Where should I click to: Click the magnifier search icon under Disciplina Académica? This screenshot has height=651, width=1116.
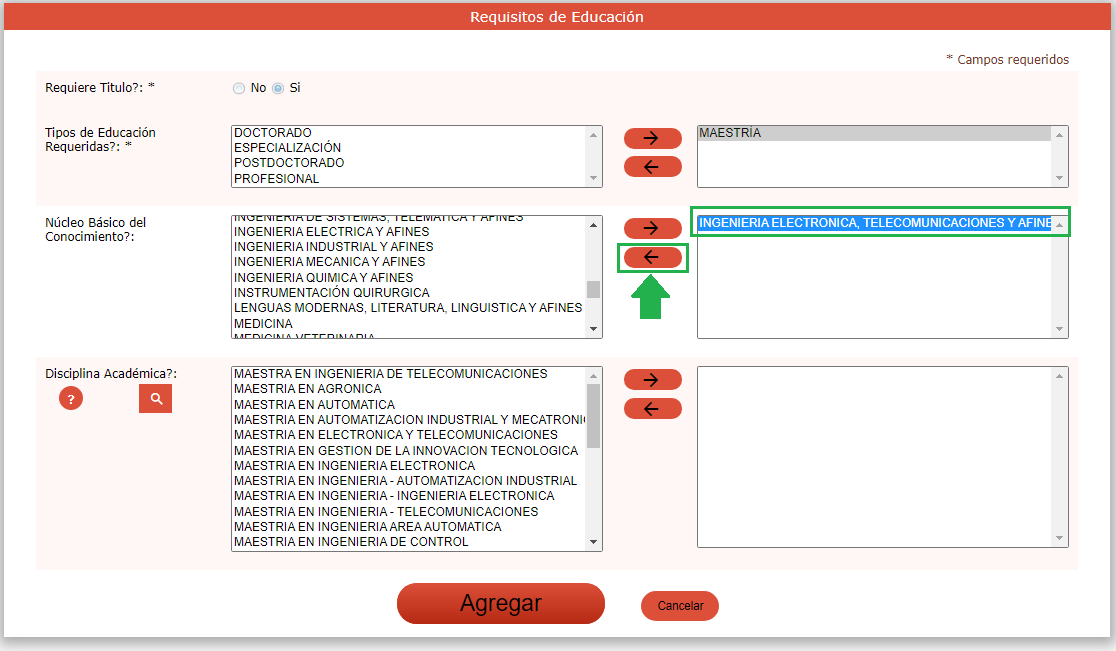(x=155, y=399)
